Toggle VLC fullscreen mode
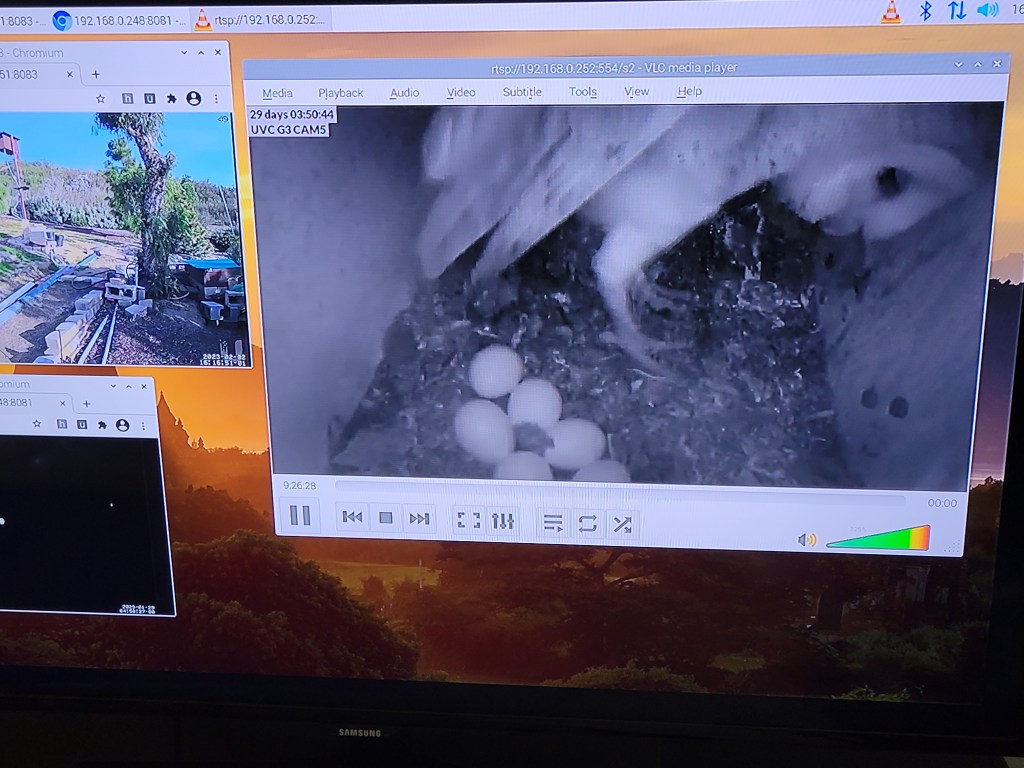Image resolution: width=1024 pixels, height=768 pixels. tap(468, 520)
